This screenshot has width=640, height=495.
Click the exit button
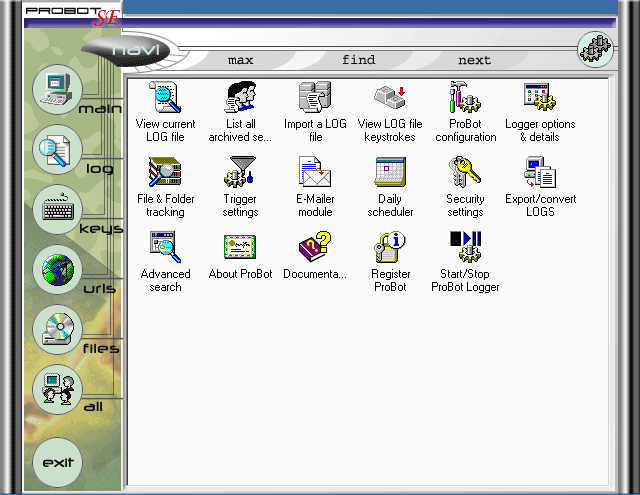58,462
